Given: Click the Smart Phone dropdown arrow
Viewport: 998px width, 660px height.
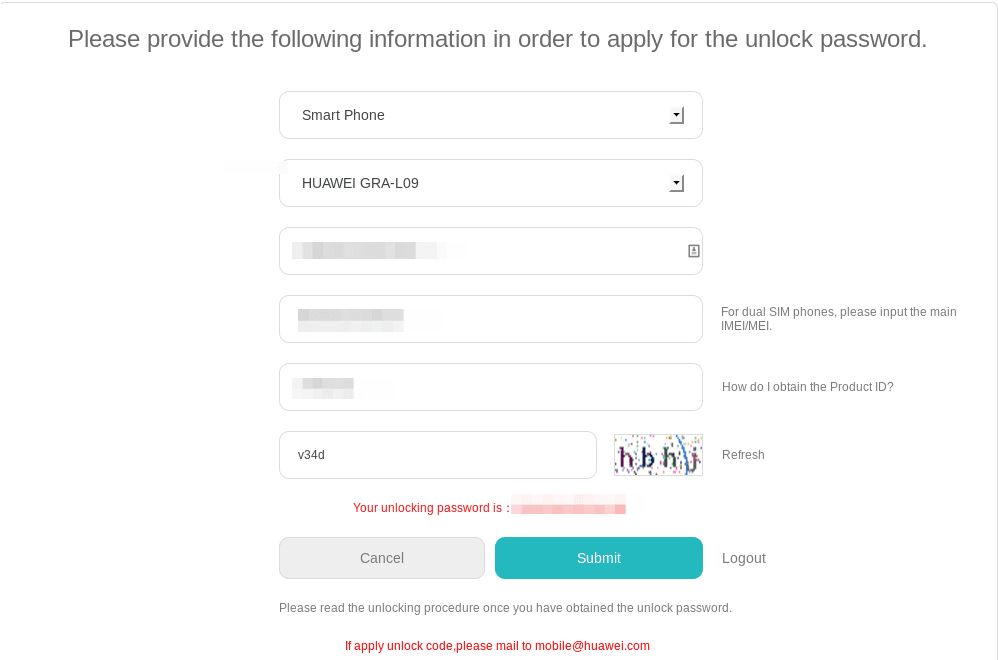Looking at the screenshot, I should pyautogui.click(x=677, y=115).
